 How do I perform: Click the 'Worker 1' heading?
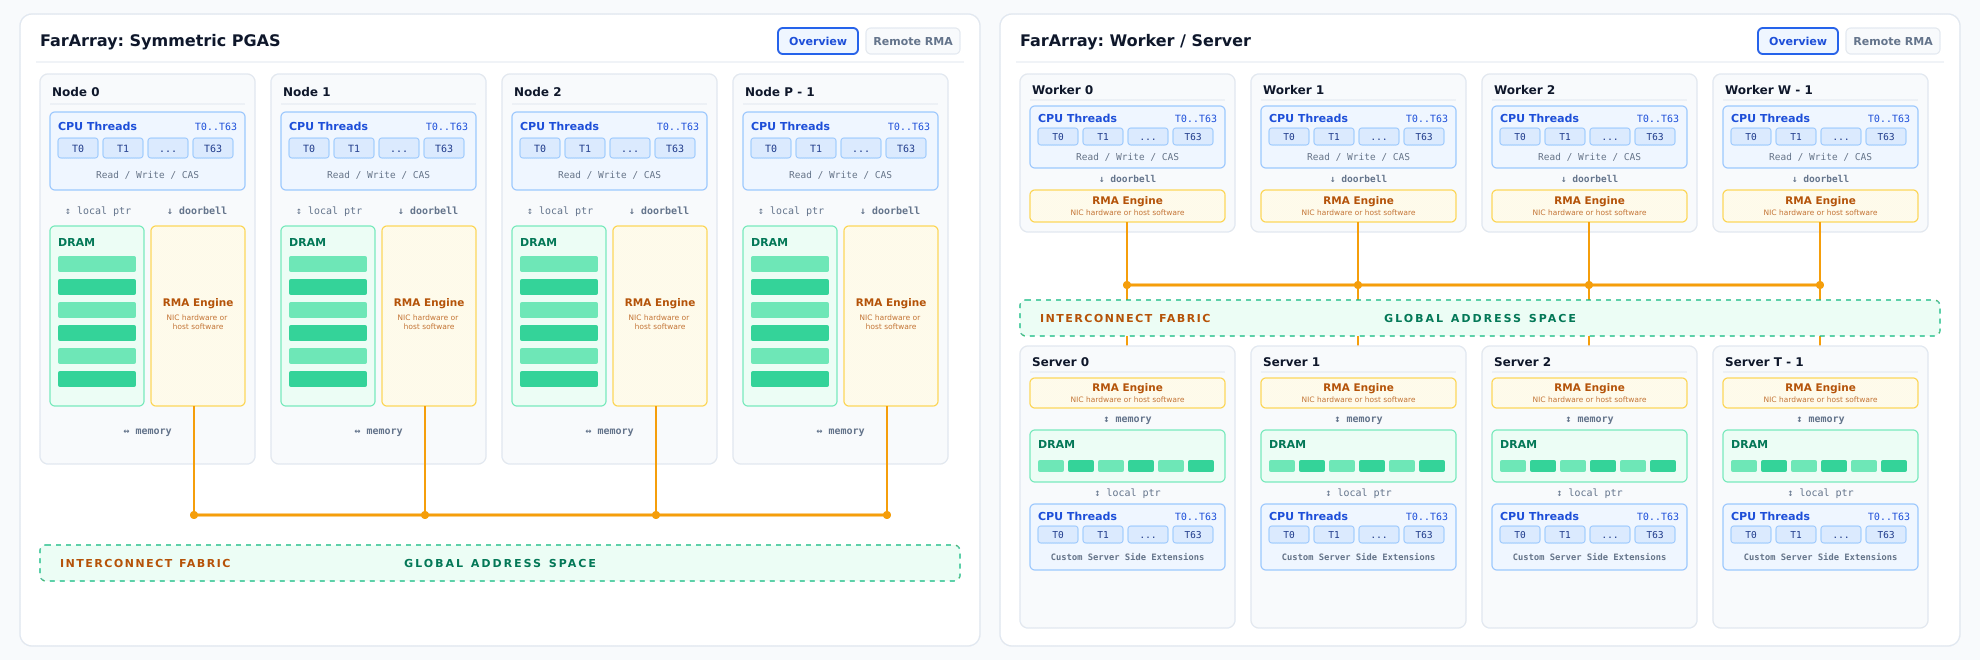point(1294,90)
